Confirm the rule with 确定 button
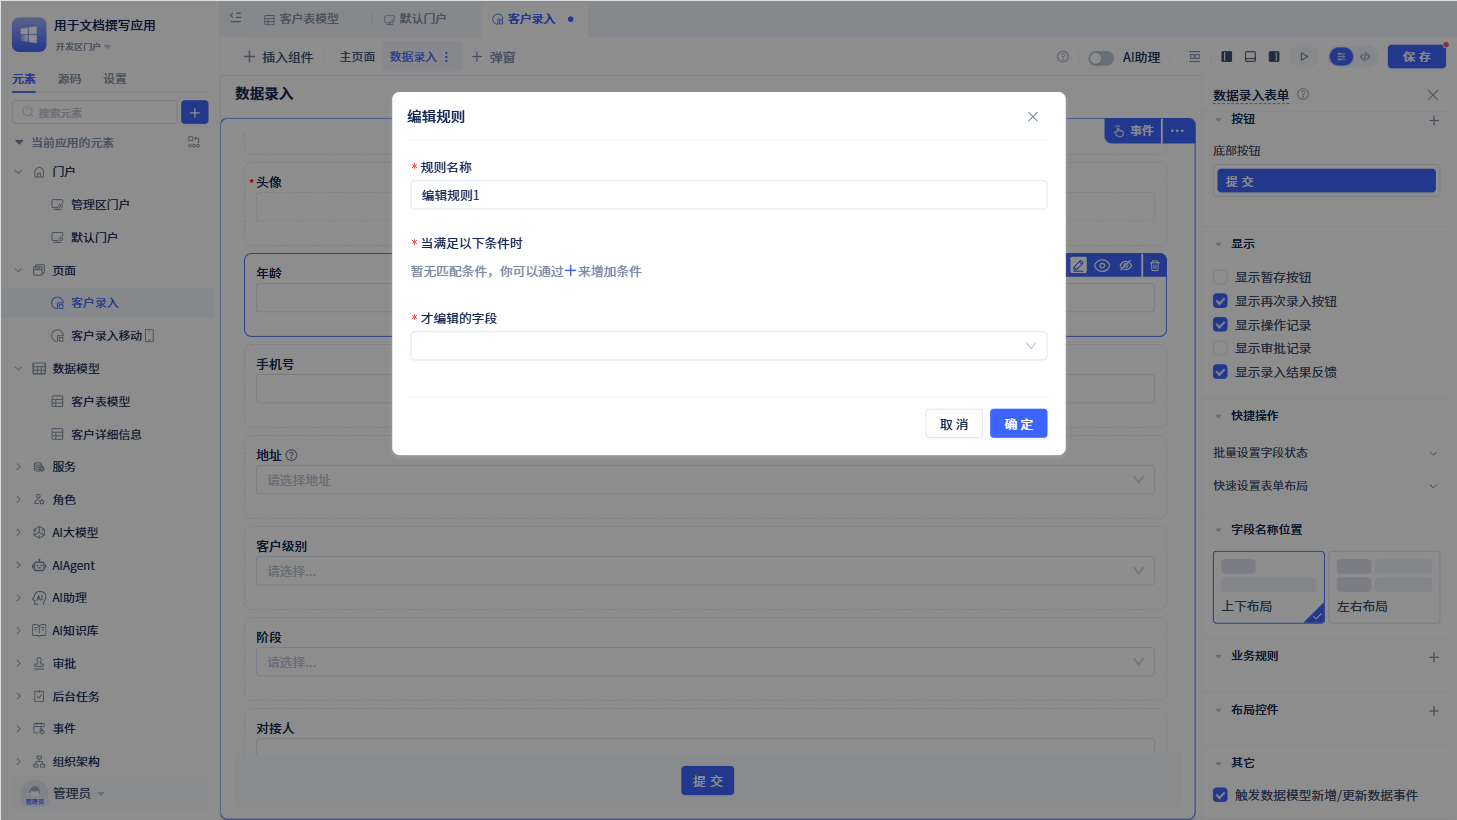This screenshot has width=1457, height=820. point(1019,424)
